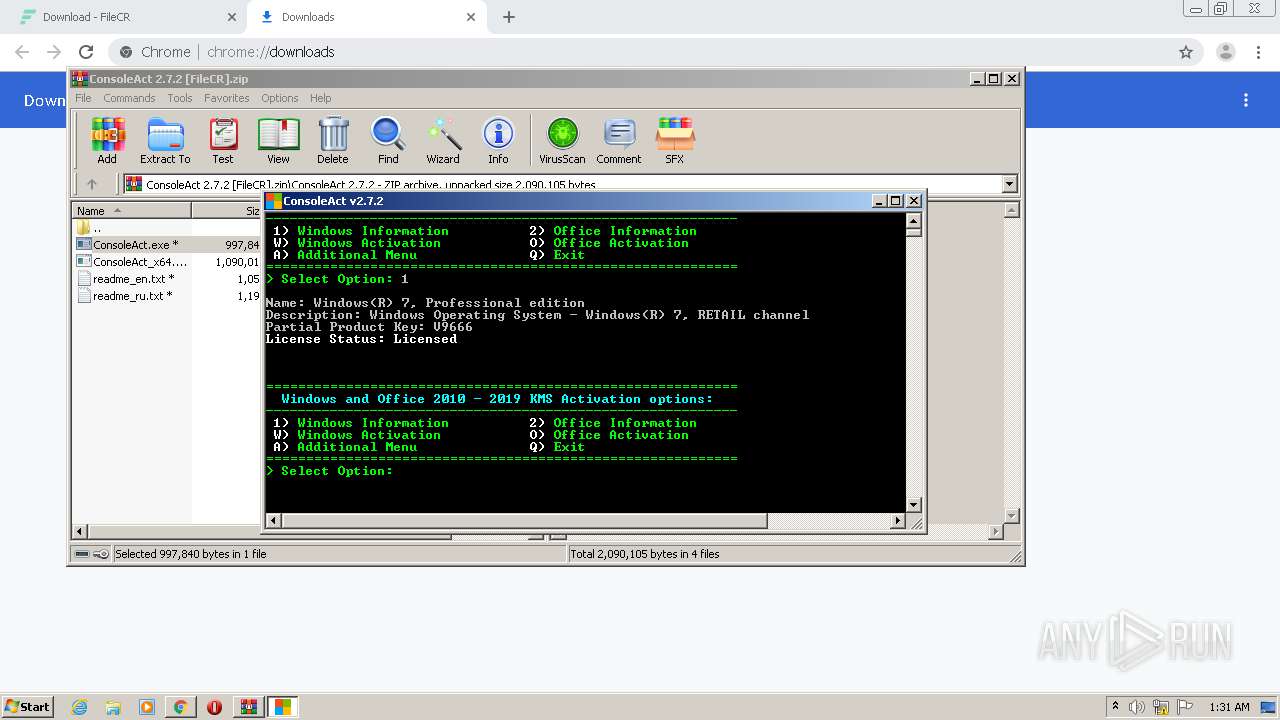Go up one folder level arrow
Image resolution: width=1280 pixels, height=720 pixels.
pos(92,184)
